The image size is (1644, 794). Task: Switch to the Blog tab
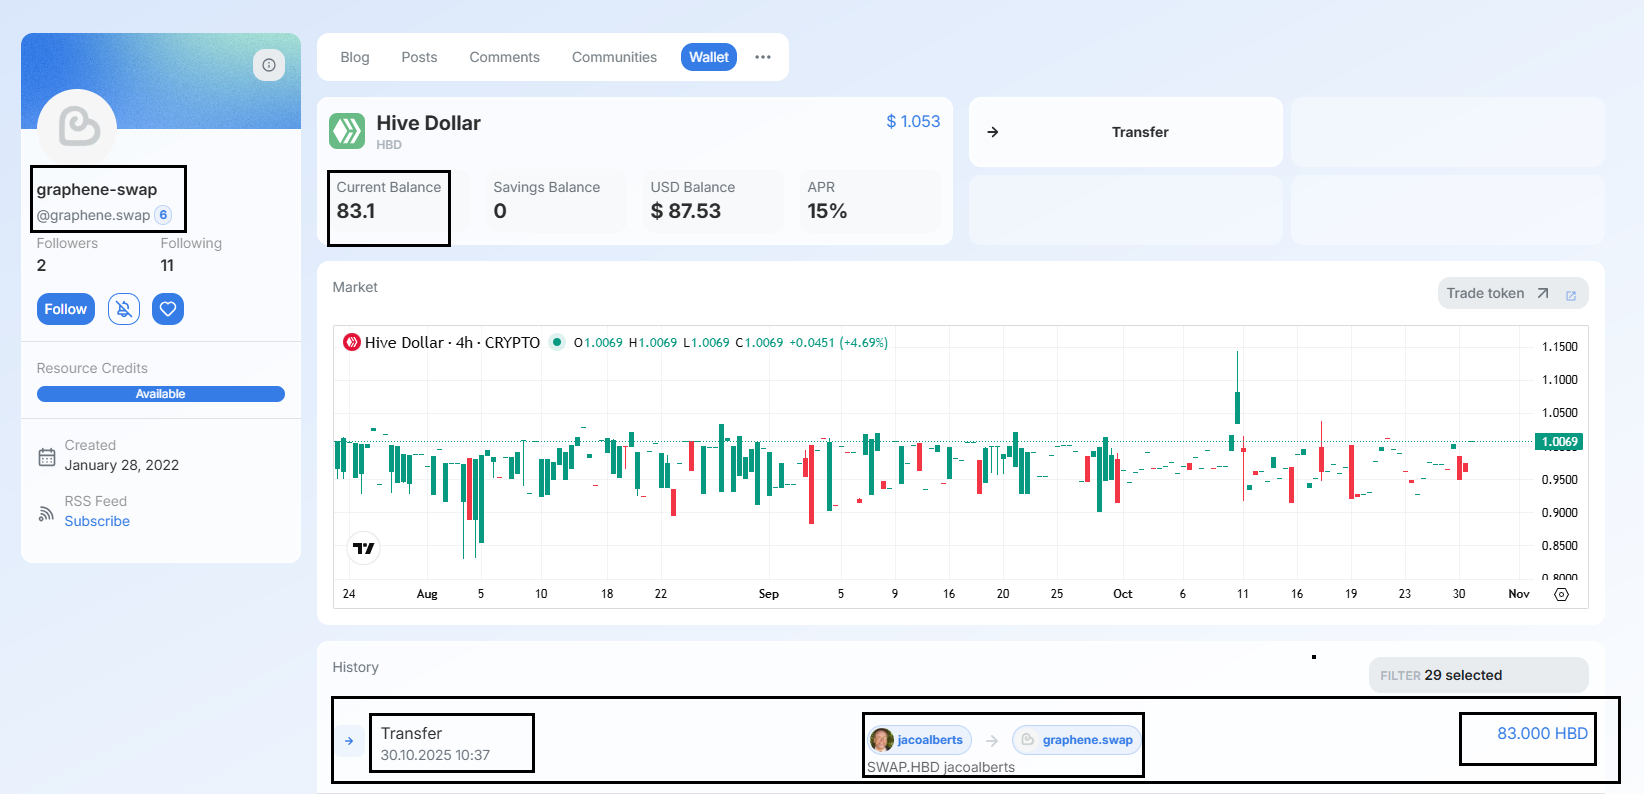coord(355,57)
